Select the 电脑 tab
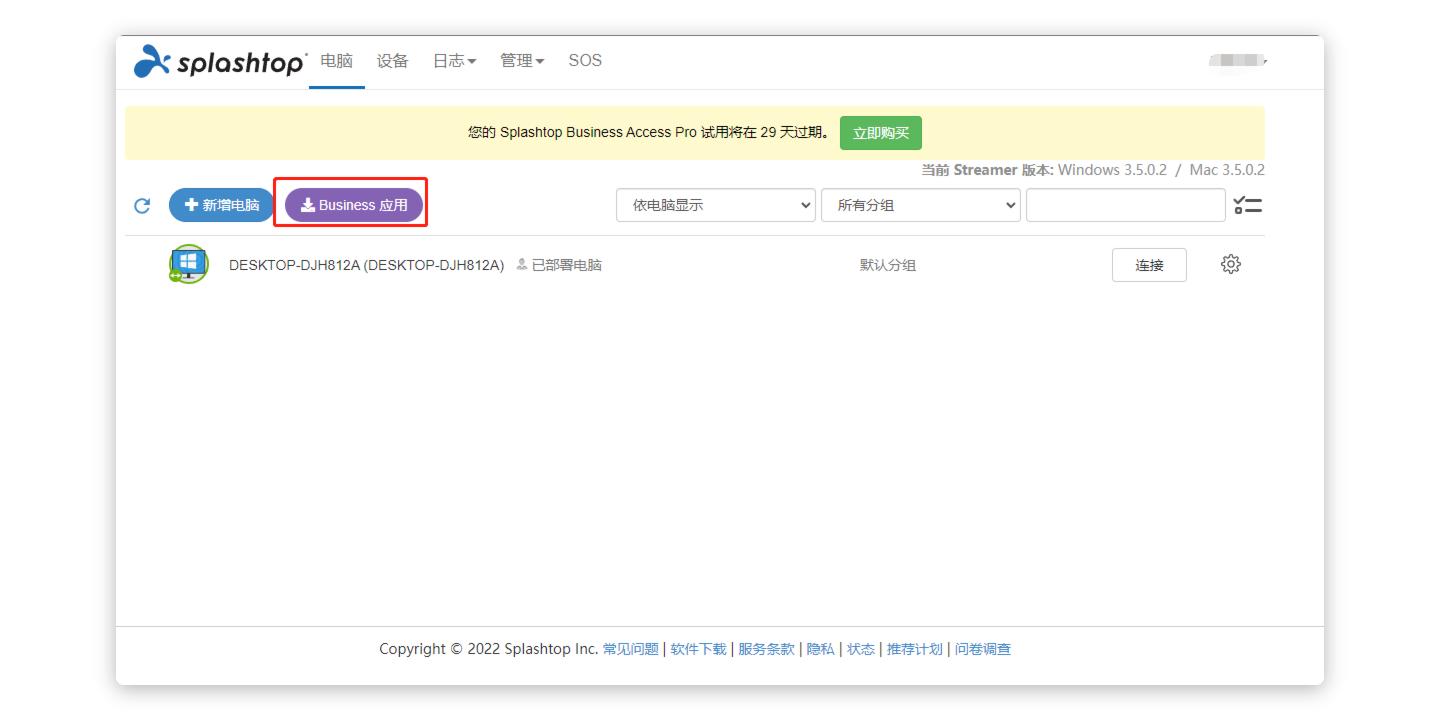1440x720 pixels. point(337,60)
